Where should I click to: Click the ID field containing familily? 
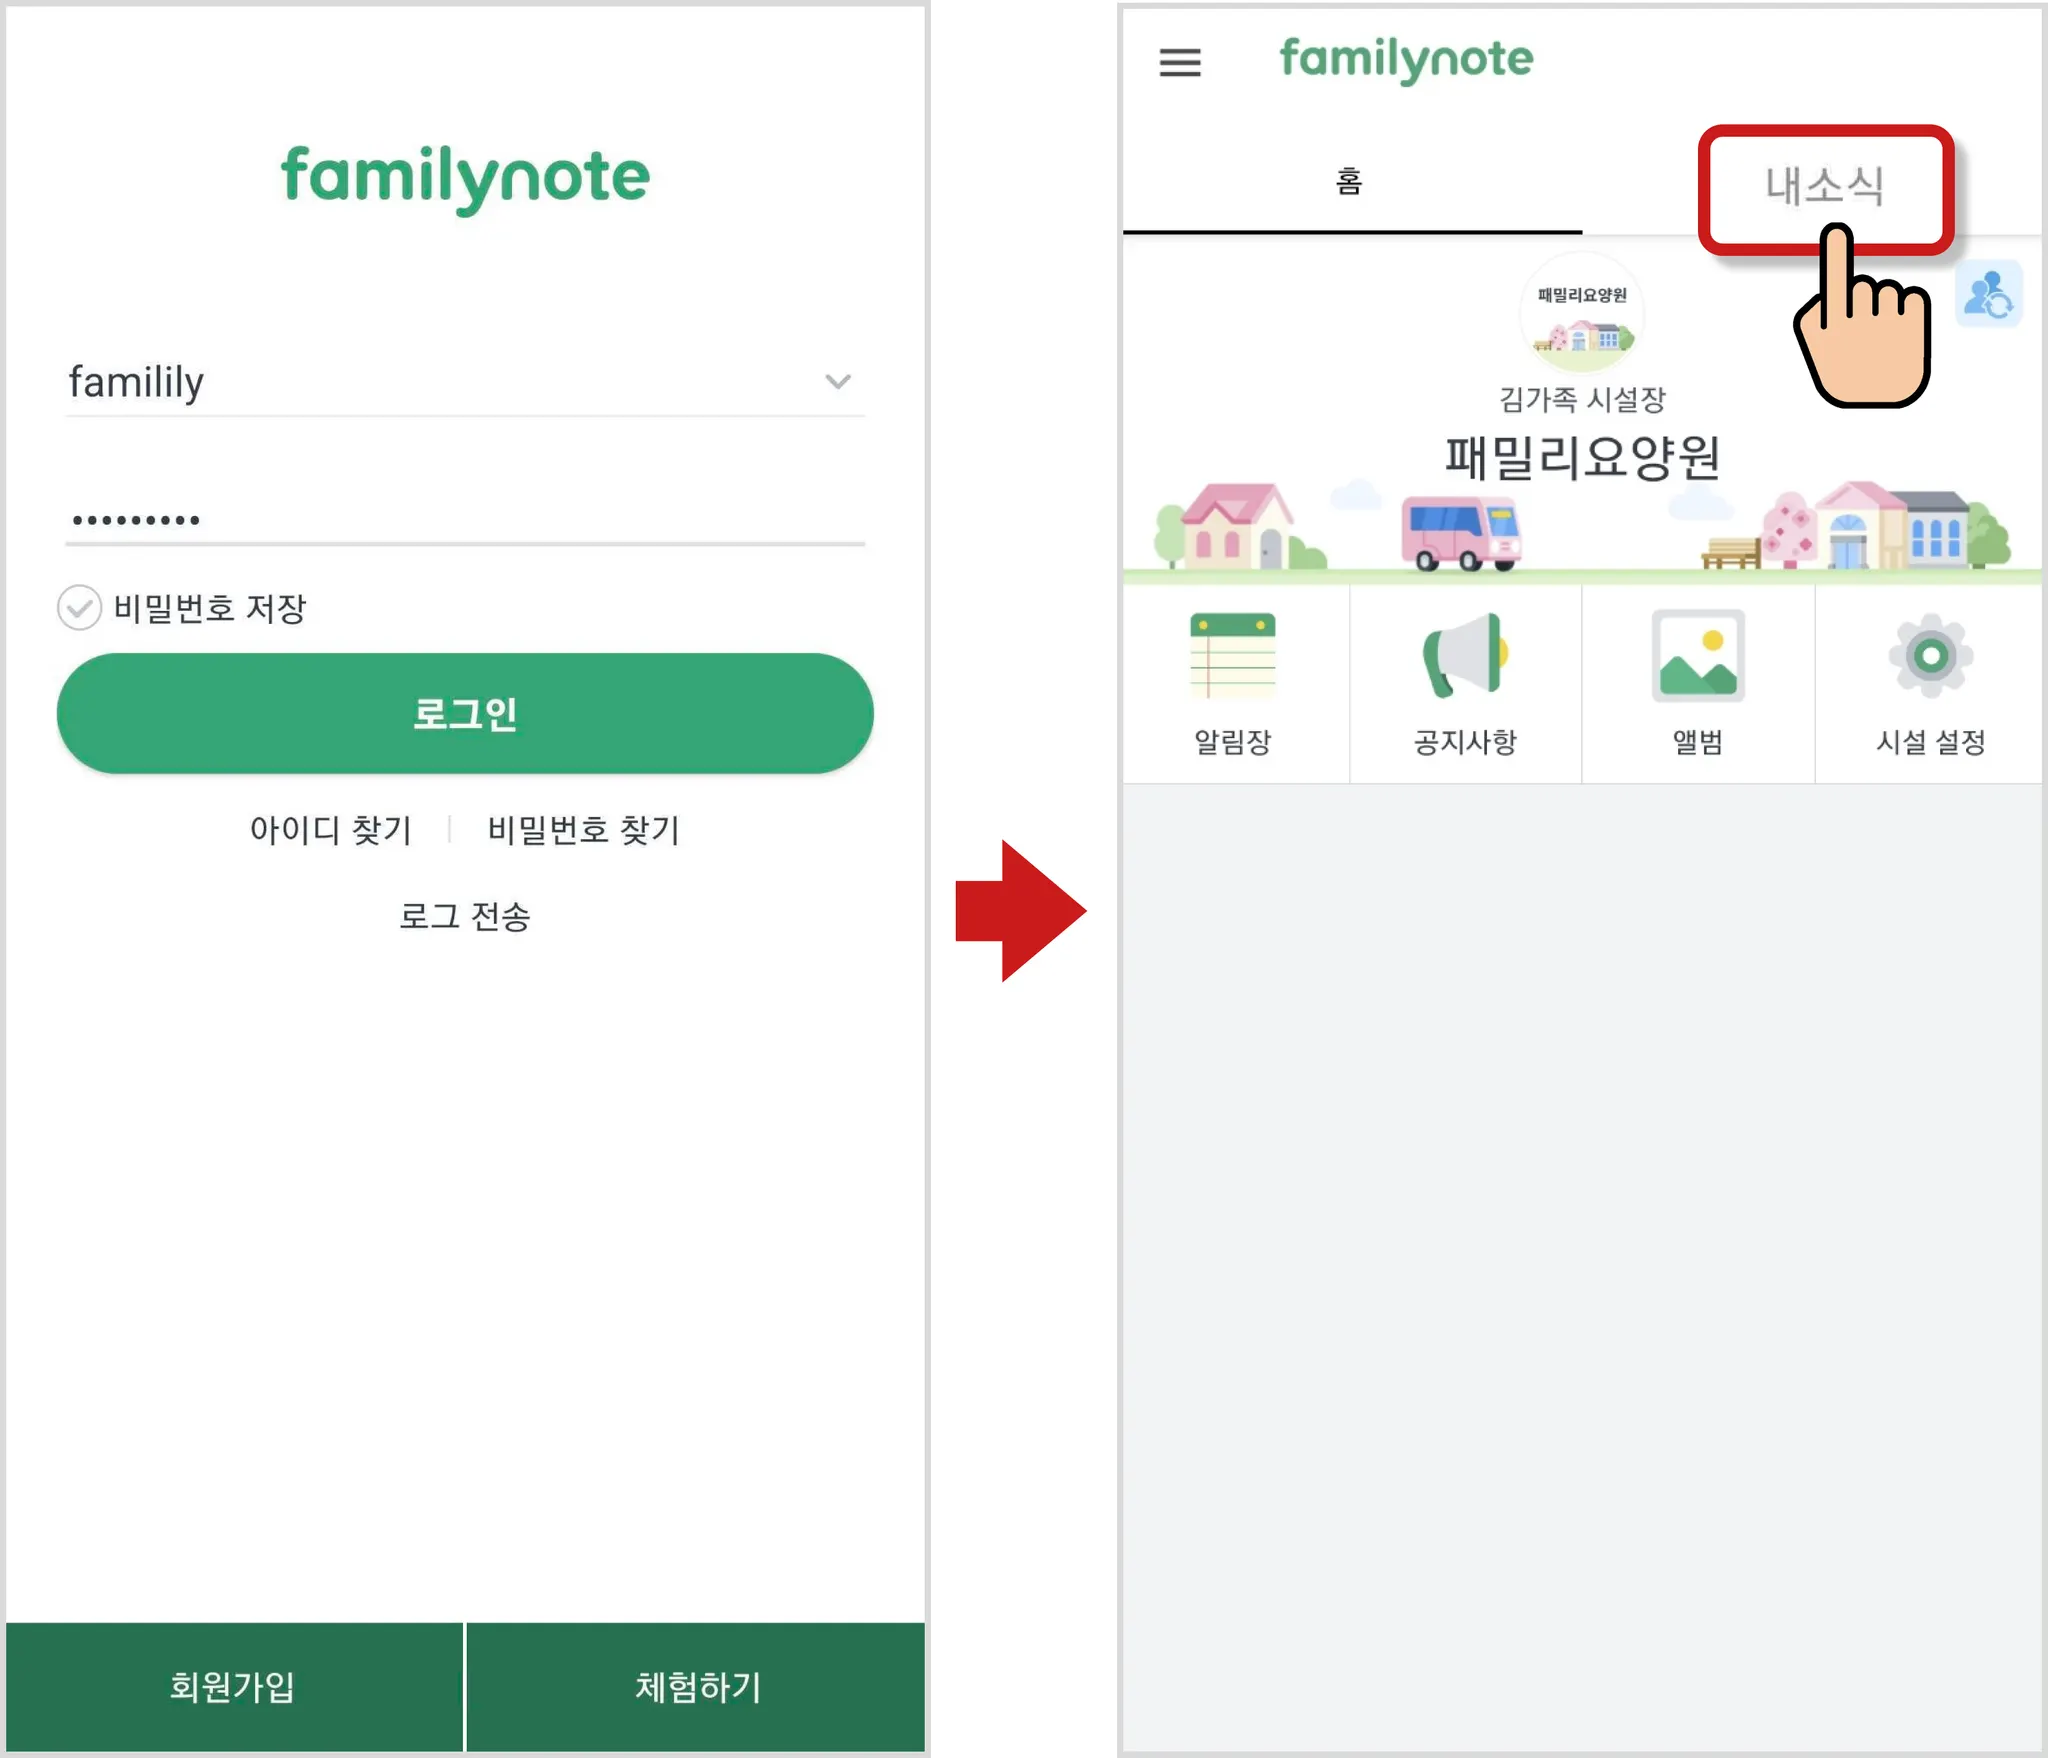[465, 382]
